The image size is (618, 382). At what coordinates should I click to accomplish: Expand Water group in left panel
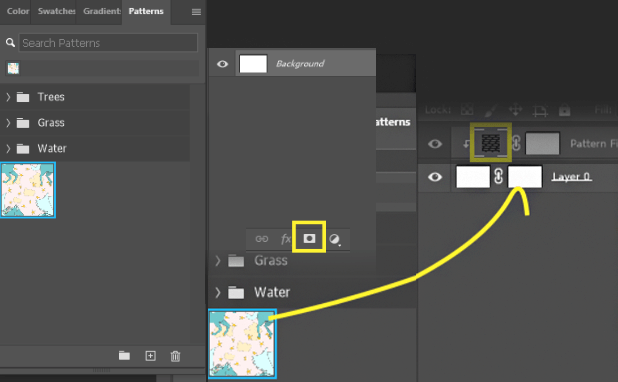(x=8, y=148)
